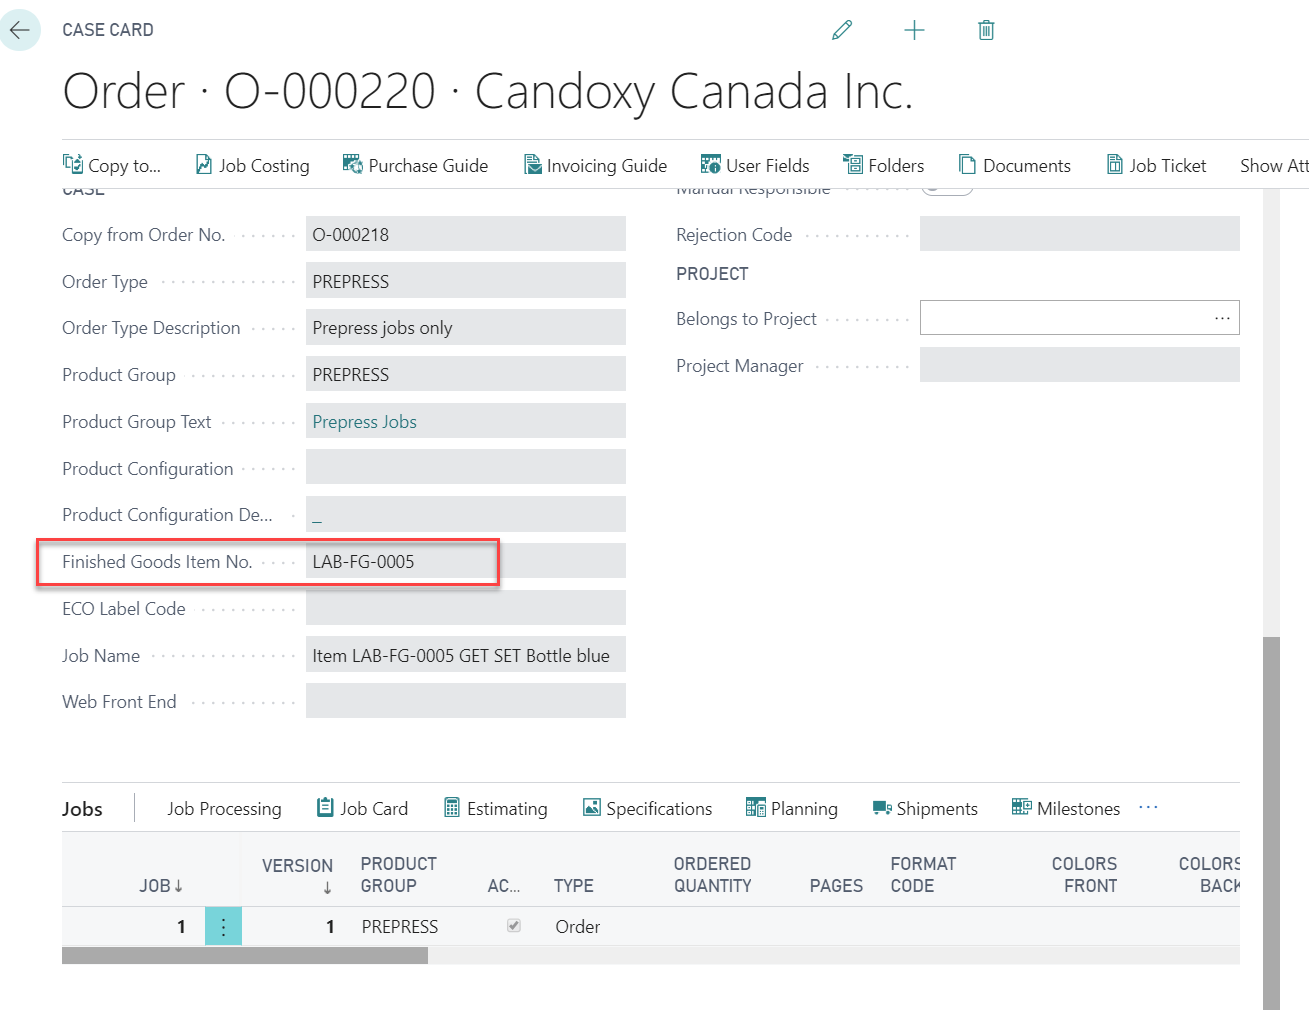Toggle the Manual Responsible switch
The width and height of the screenshot is (1309, 1010).
coord(946,190)
